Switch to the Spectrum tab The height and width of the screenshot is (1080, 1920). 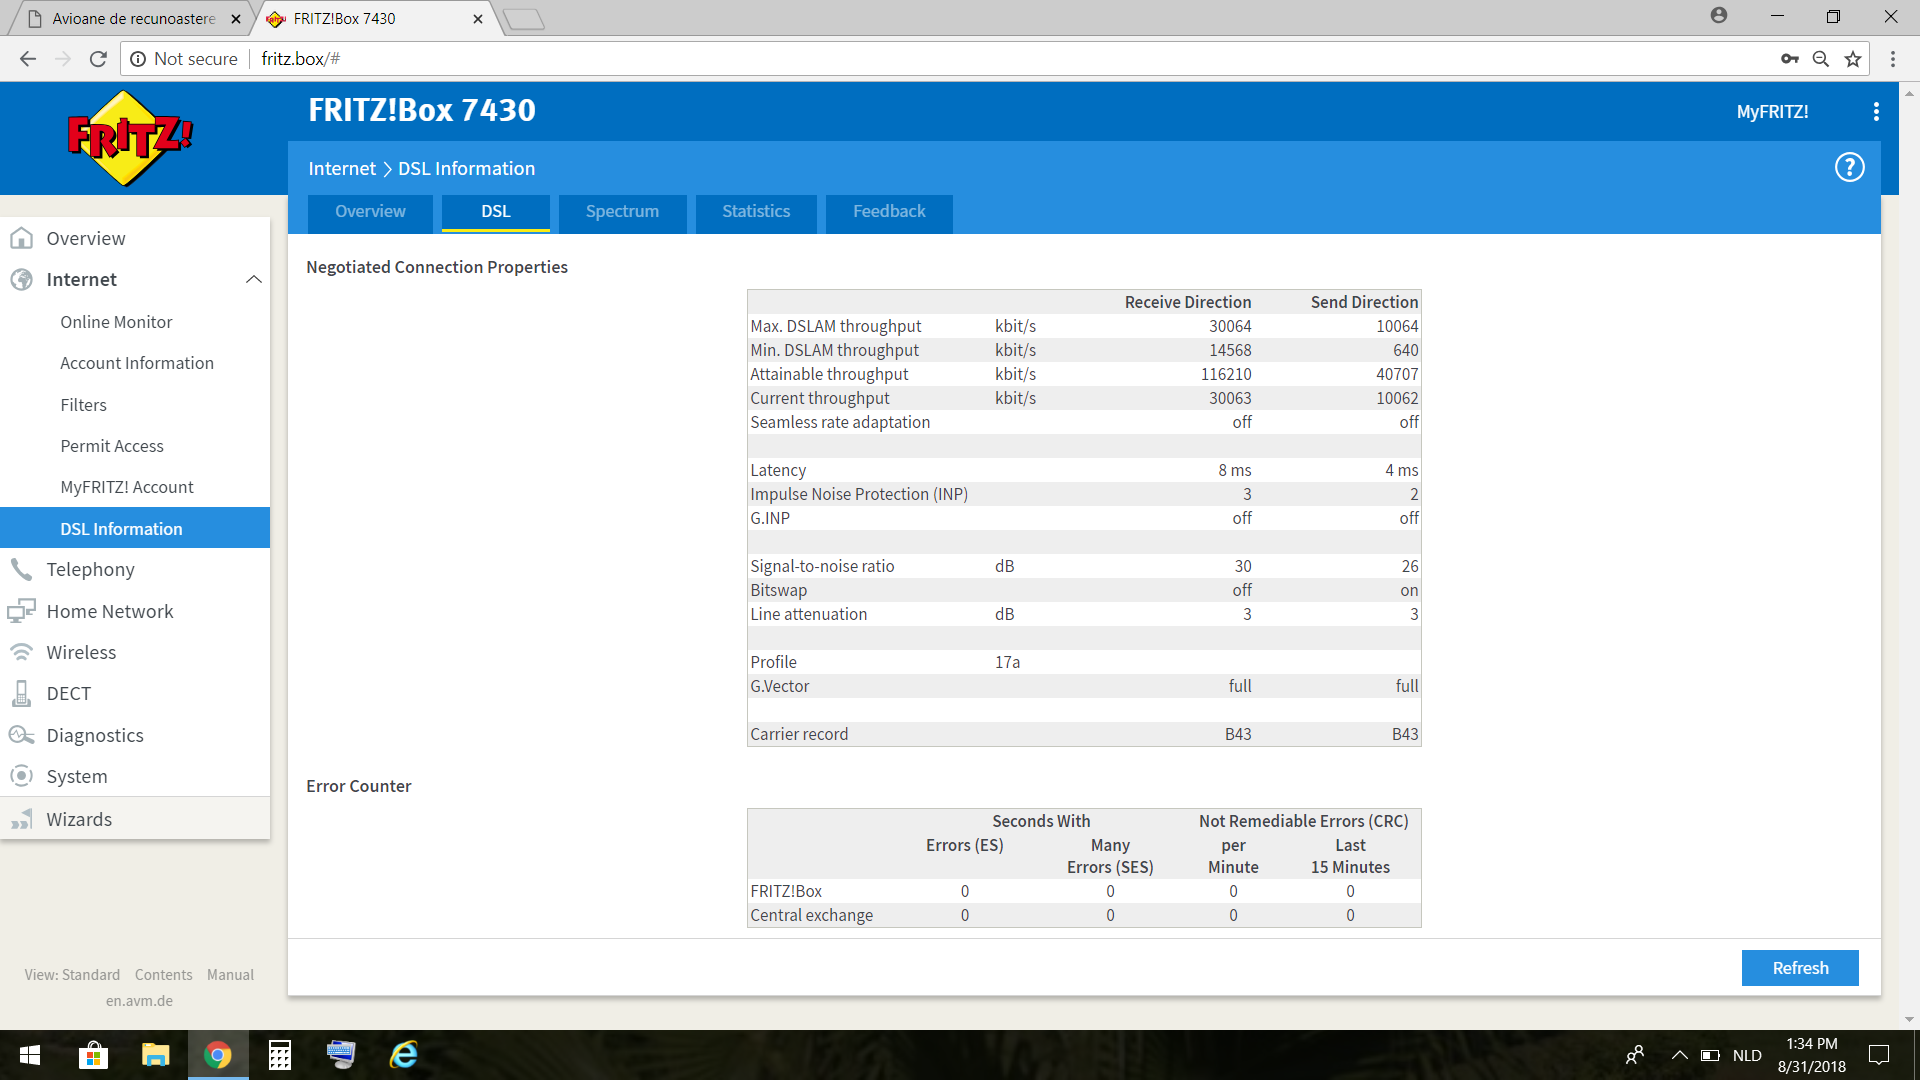tap(622, 212)
